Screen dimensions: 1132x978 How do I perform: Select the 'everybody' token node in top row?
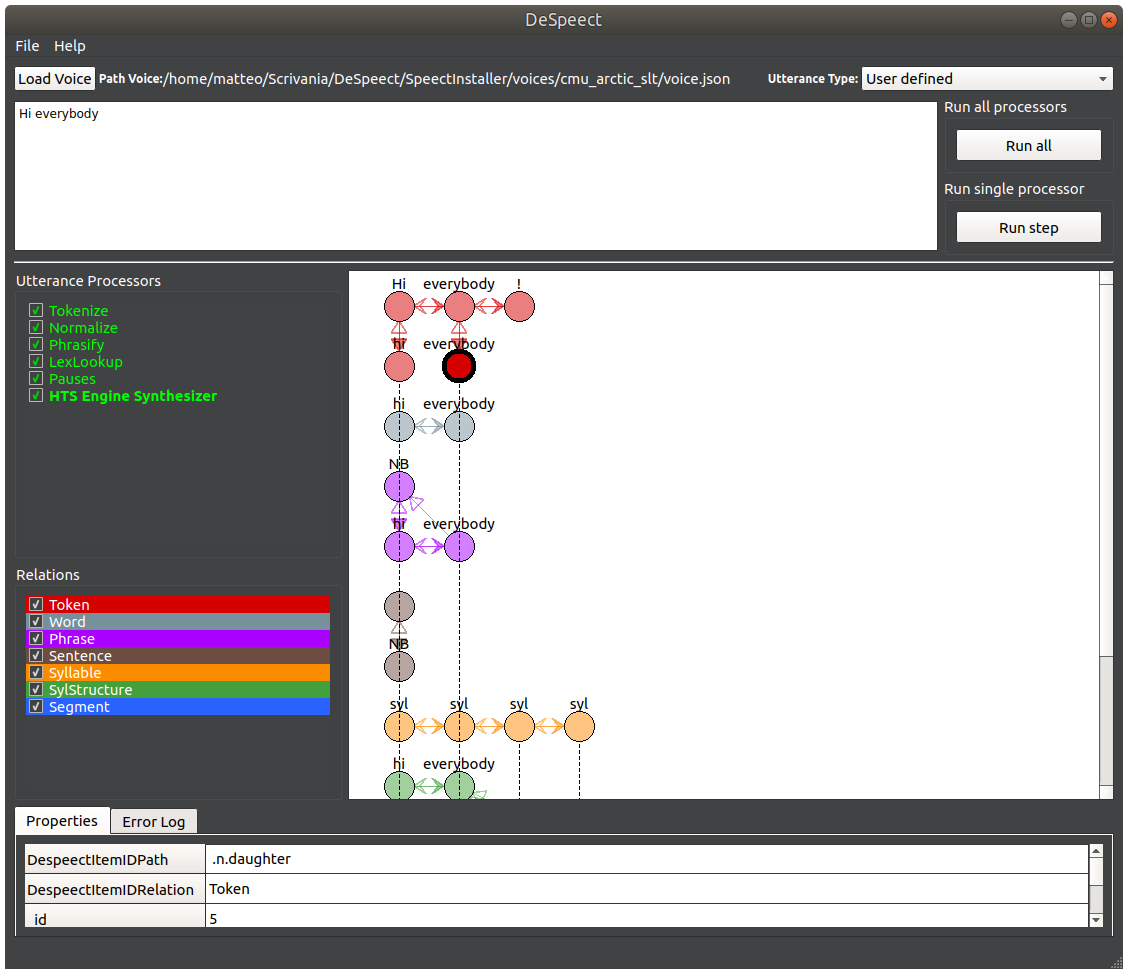click(x=459, y=307)
